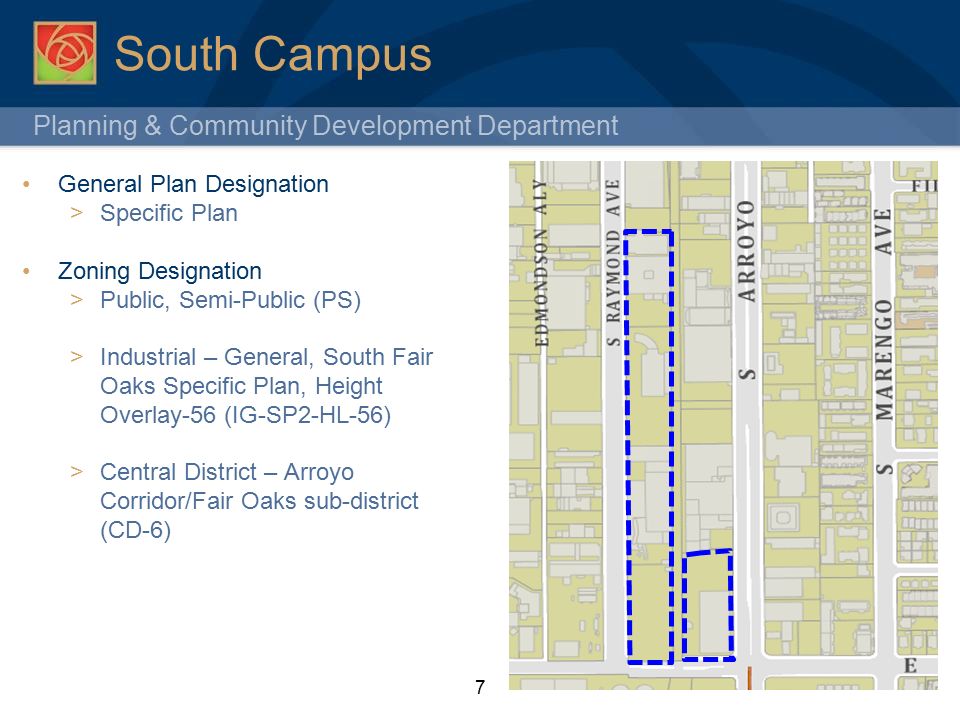The image size is (960, 720).
Task: Select the 'General Plan Designation' bullet
Action: tap(193, 184)
